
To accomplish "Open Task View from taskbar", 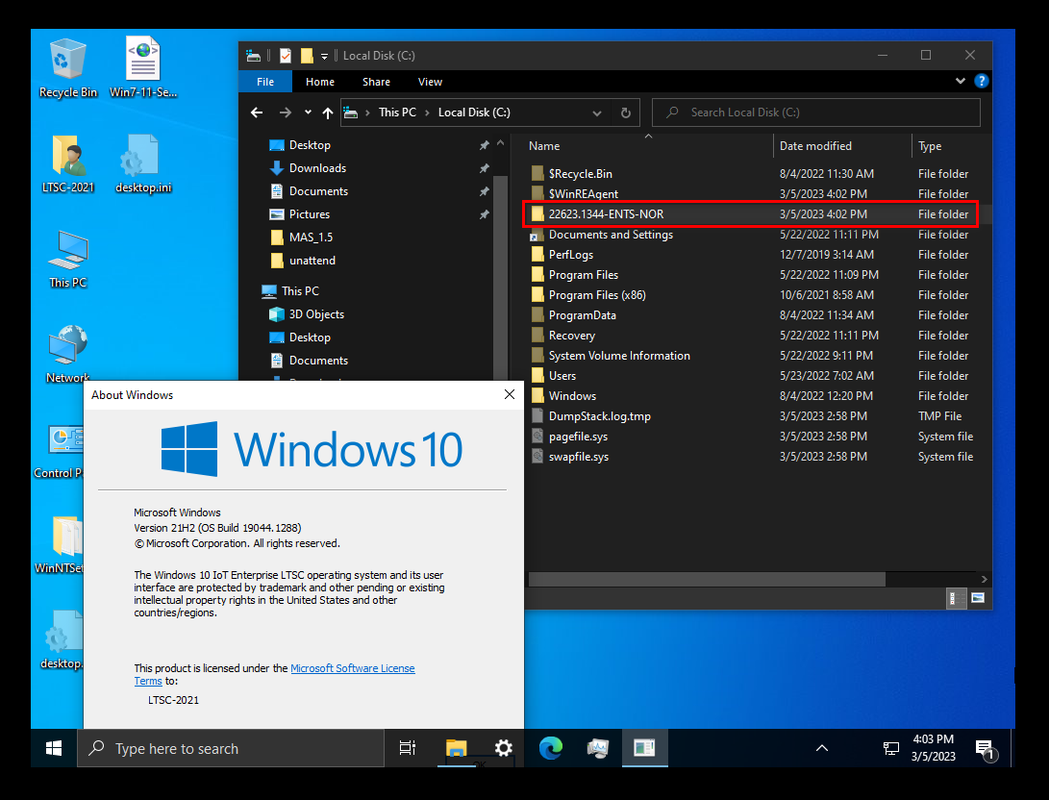I will (407, 748).
